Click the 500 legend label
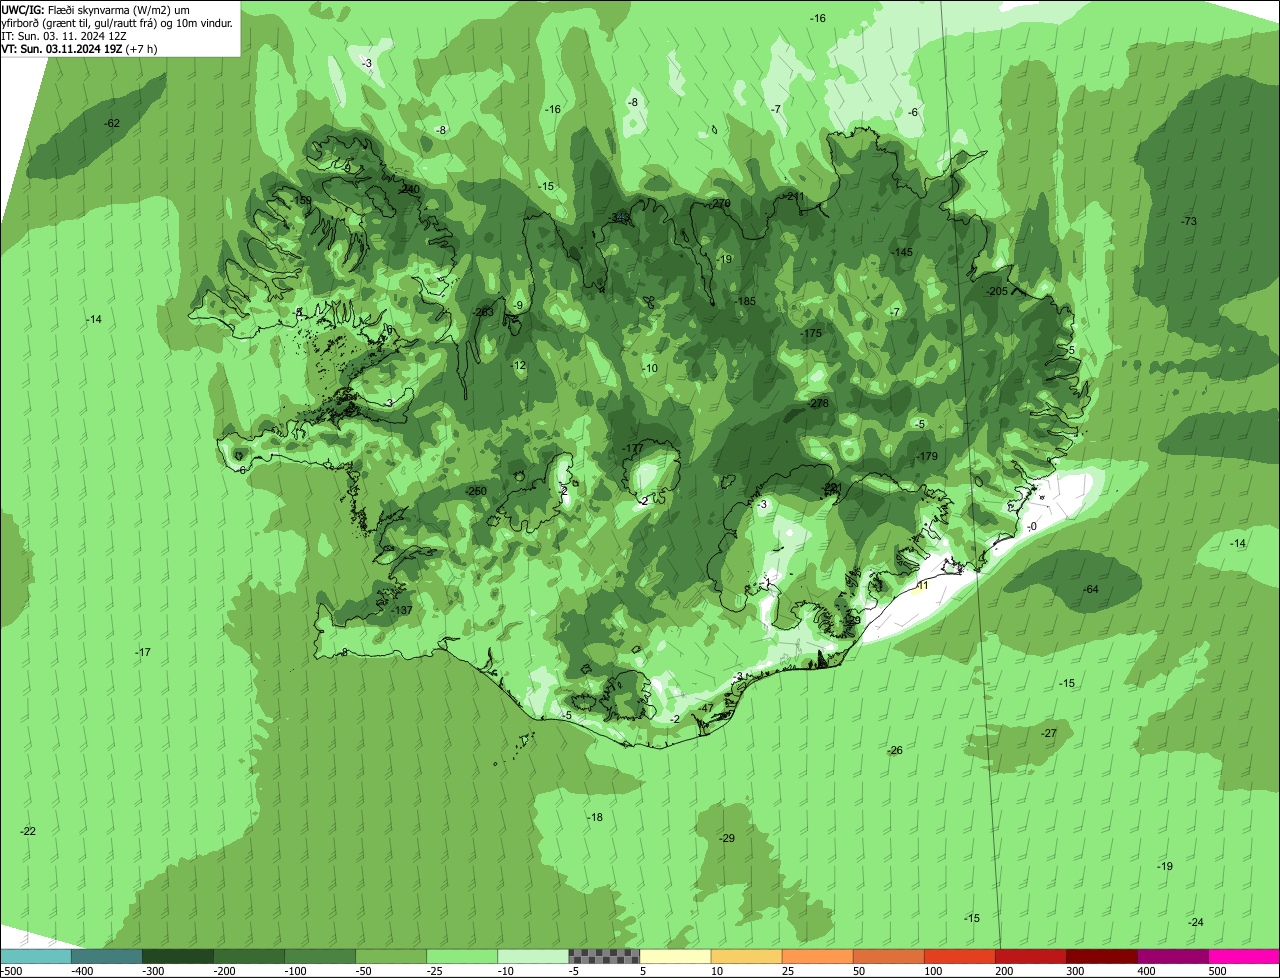The image size is (1280, 978). (x=1216, y=971)
